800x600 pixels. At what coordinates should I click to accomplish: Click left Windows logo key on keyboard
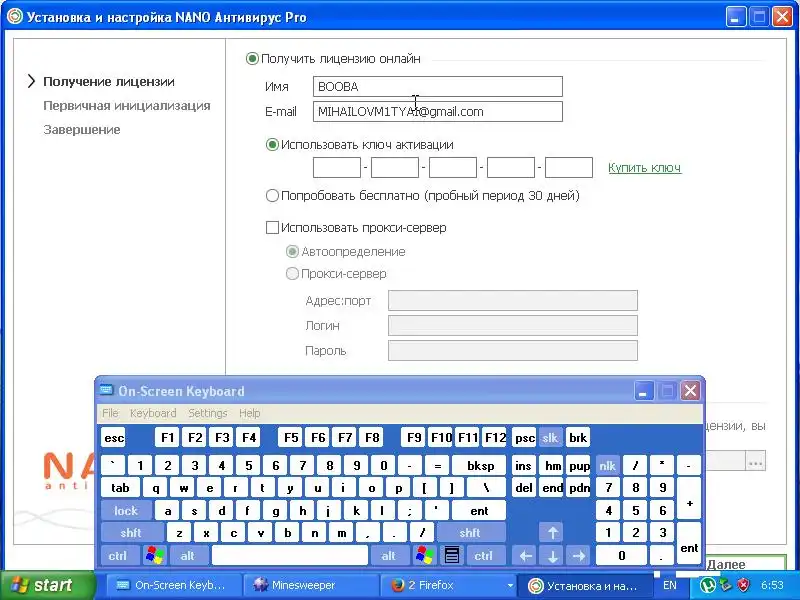155,556
